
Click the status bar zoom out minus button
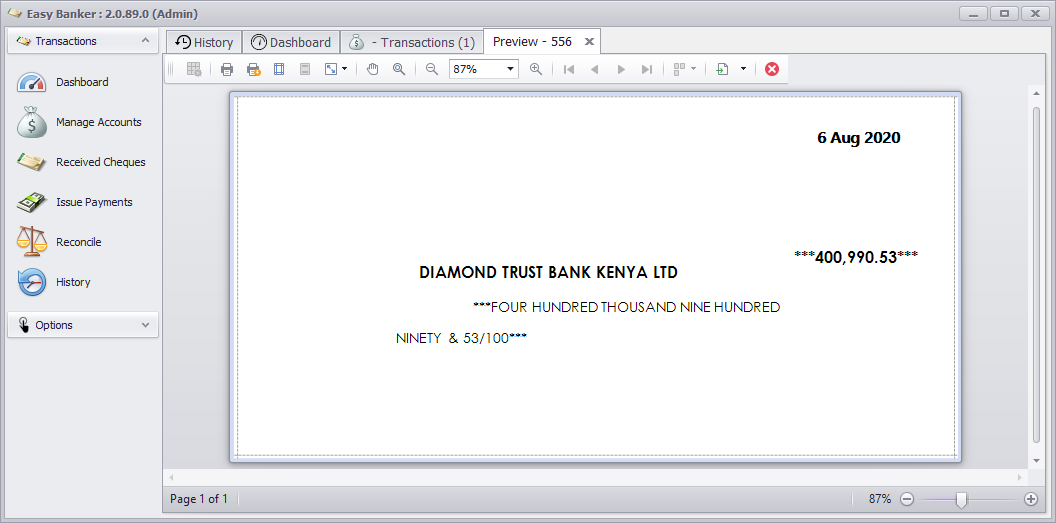click(907, 499)
